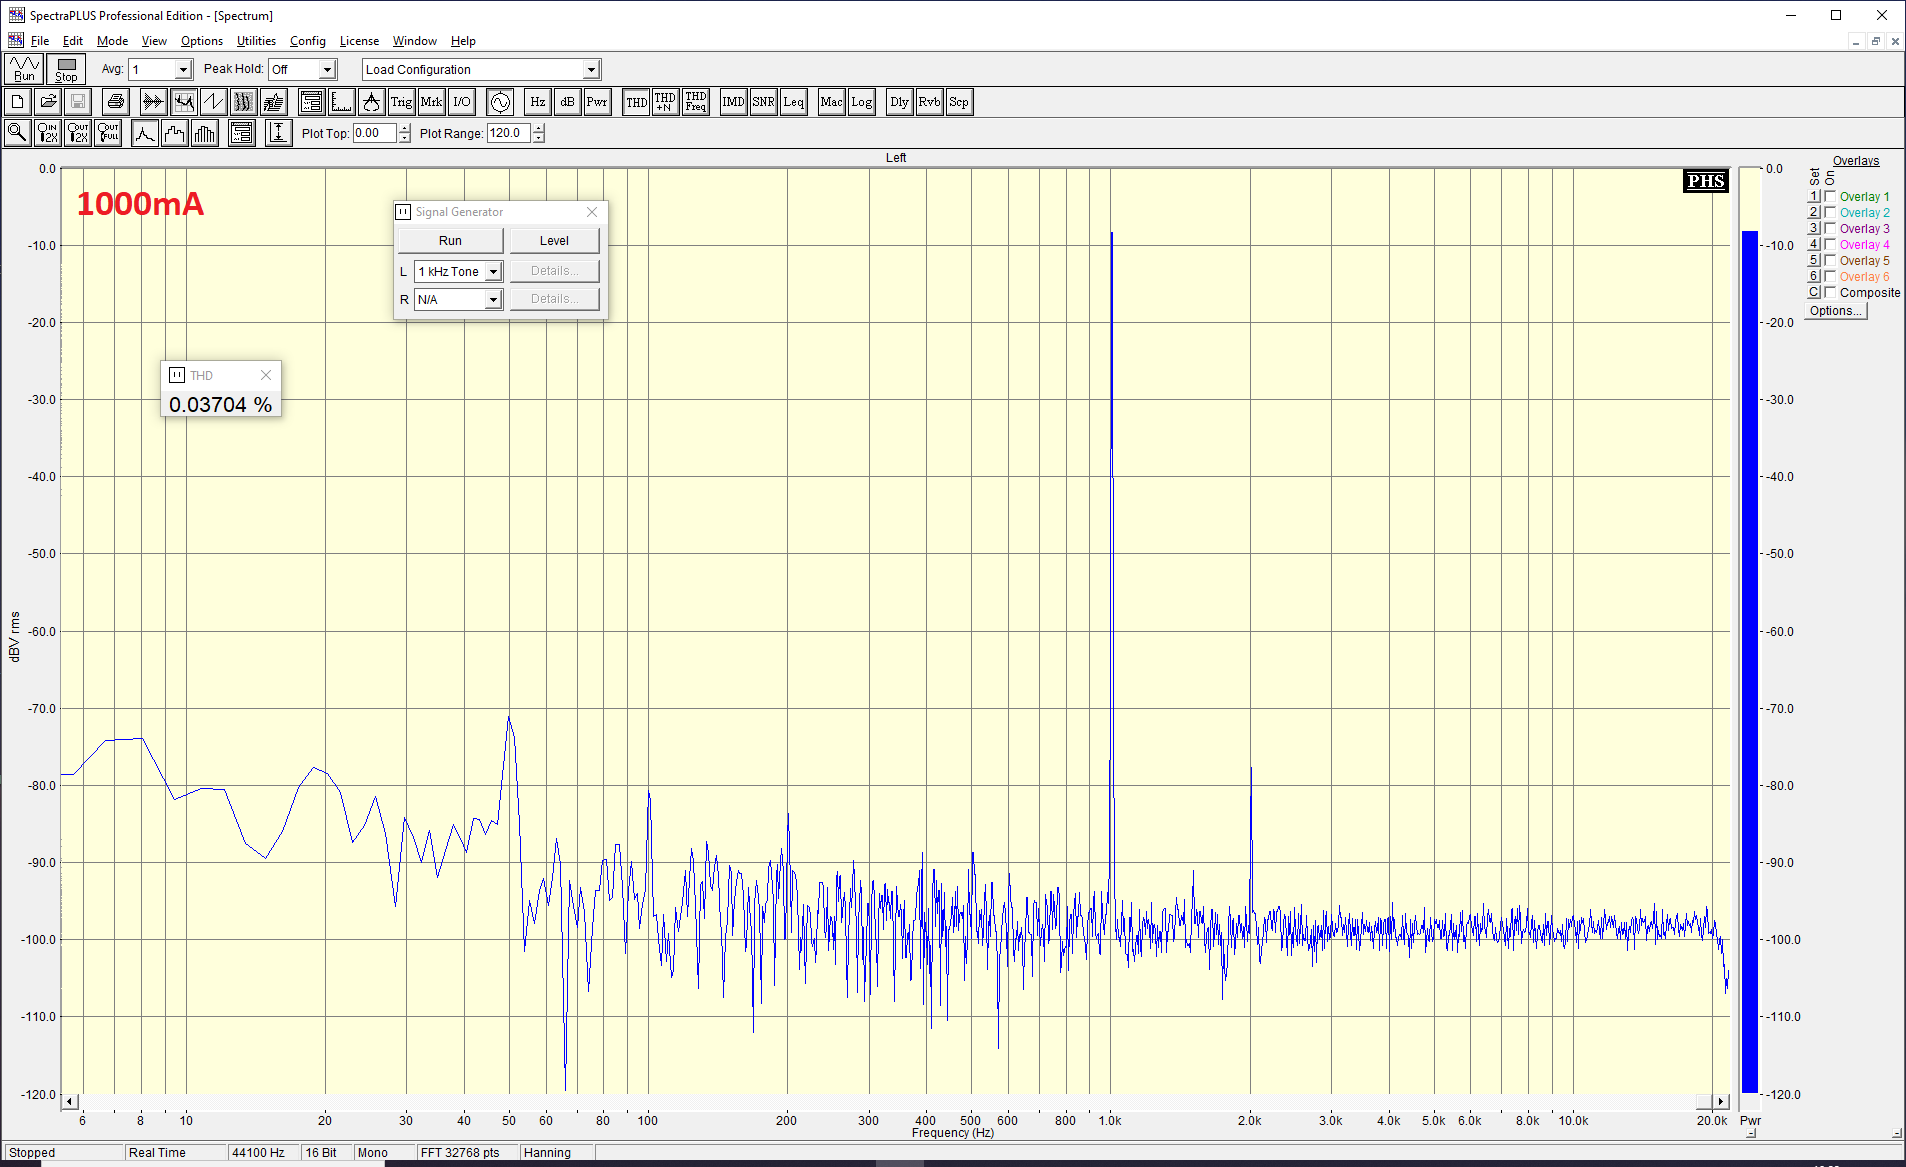Set the Composite overlay with the 'C' button
The image size is (1906, 1167).
point(1814,293)
